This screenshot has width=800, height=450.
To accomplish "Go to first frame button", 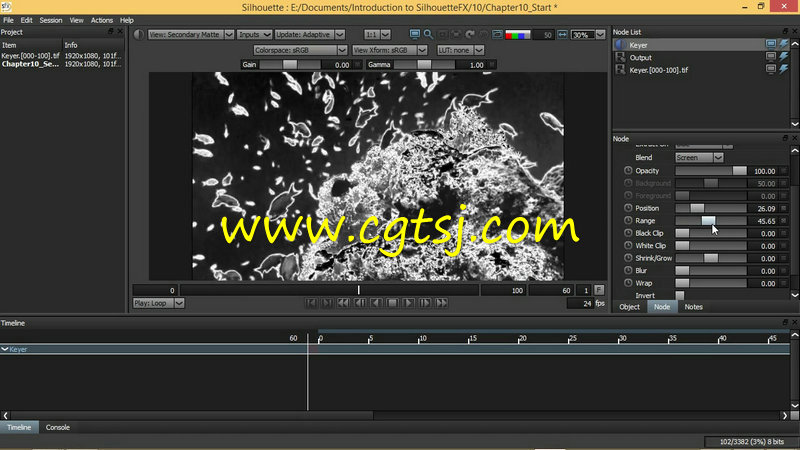I will click(x=311, y=303).
